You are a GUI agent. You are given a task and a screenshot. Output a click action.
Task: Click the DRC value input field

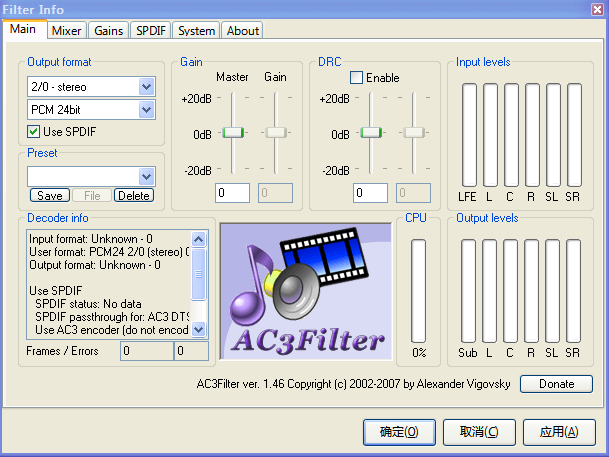pyautogui.click(x=370, y=193)
